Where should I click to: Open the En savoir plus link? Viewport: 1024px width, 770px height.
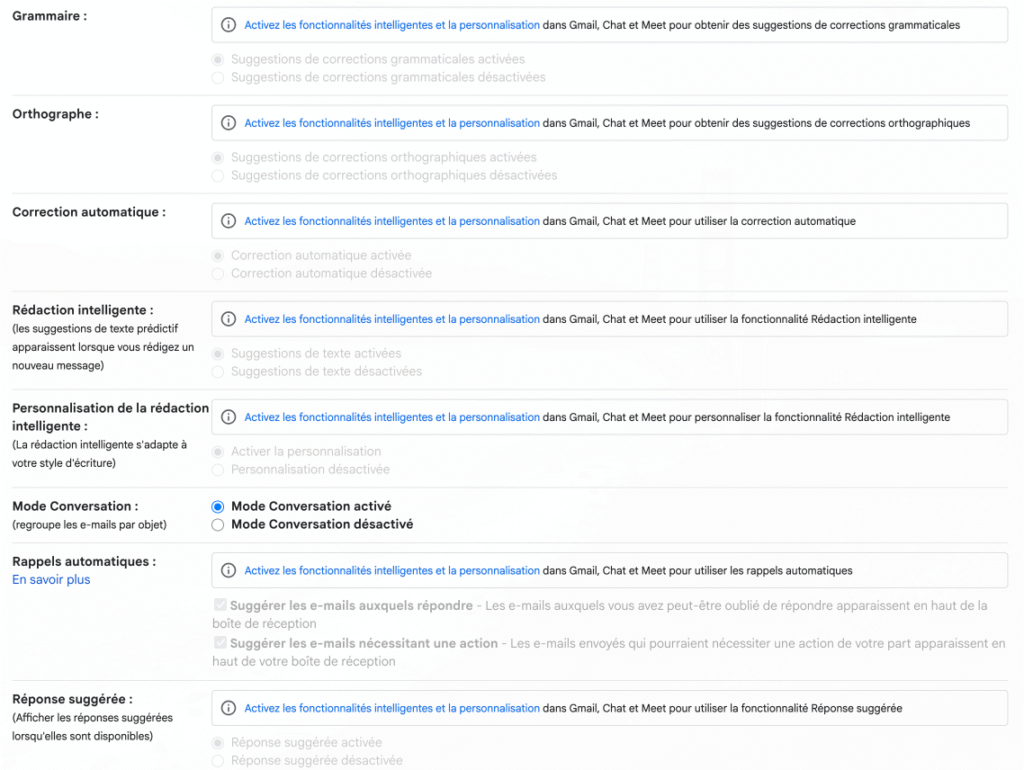(x=51, y=580)
